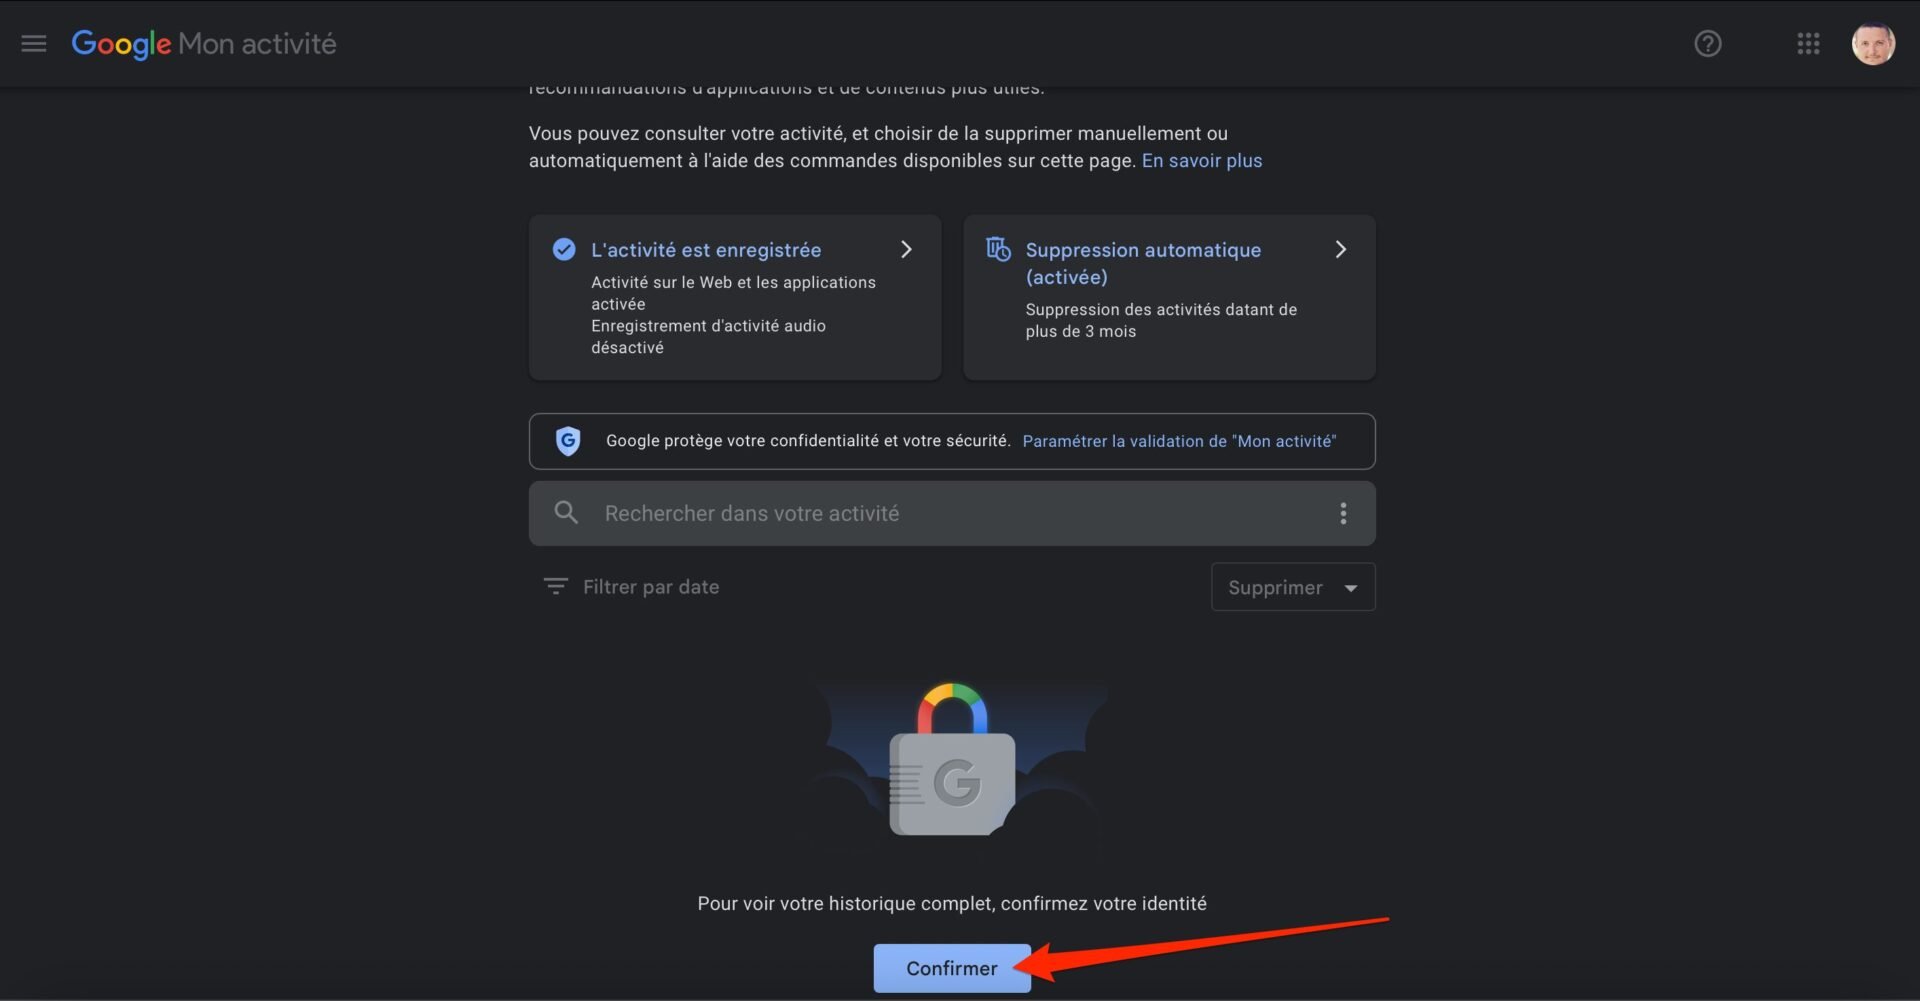The width and height of the screenshot is (1920, 1001).
Task: Open the Google apps grid
Action: (x=1808, y=44)
